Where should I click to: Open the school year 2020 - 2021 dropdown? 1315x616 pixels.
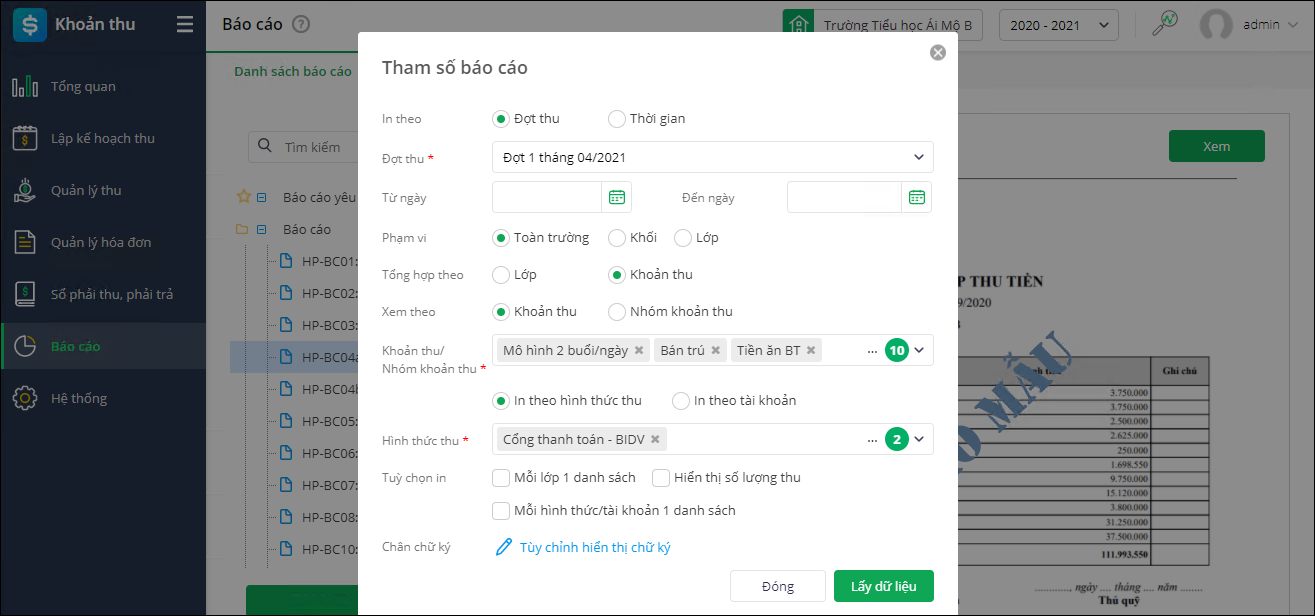pyautogui.click(x=1058, y=25)
